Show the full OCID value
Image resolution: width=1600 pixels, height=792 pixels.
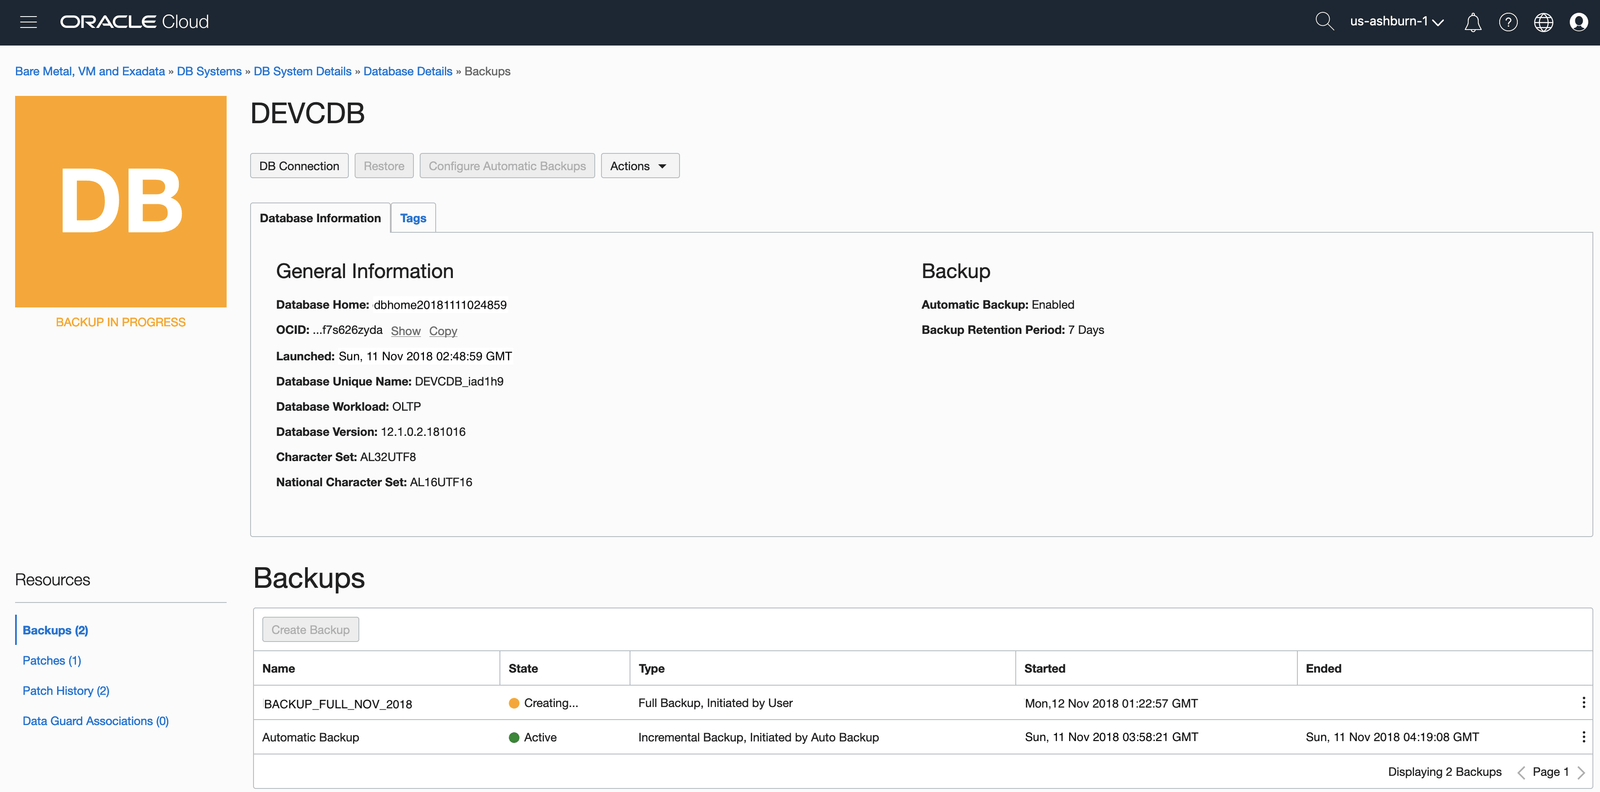(405, 331)
